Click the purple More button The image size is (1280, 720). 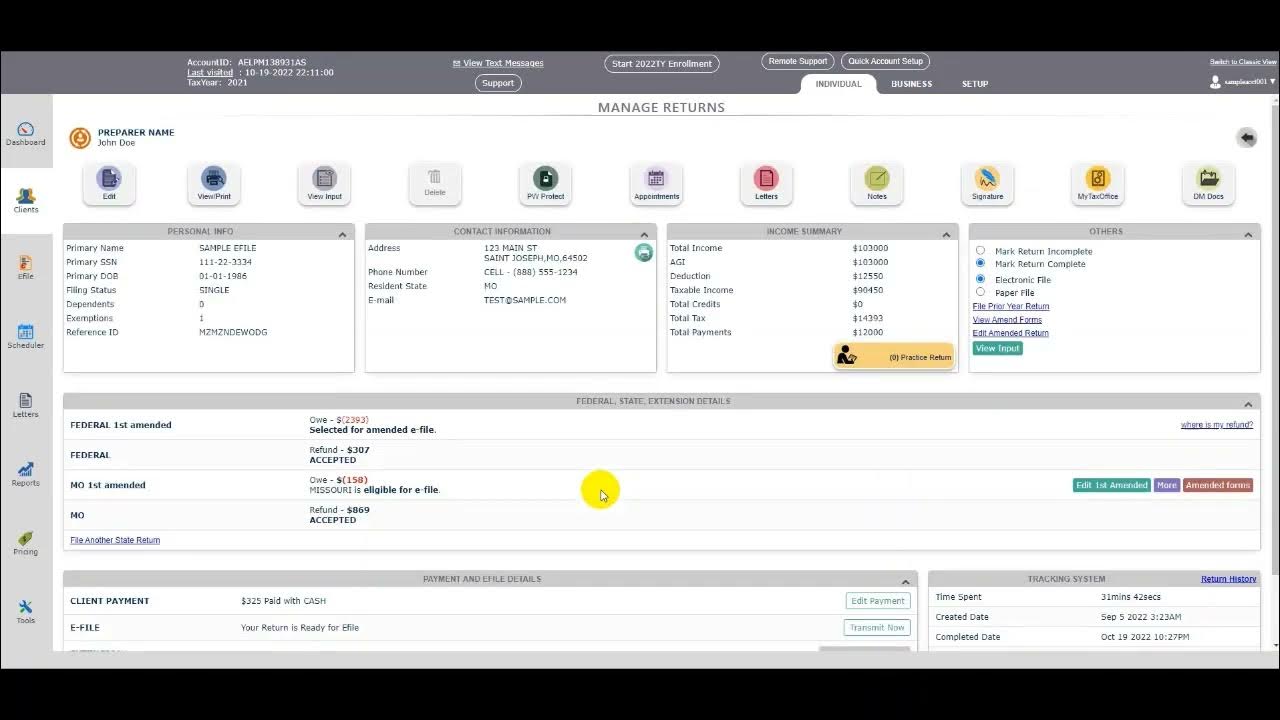[1167, 485]
